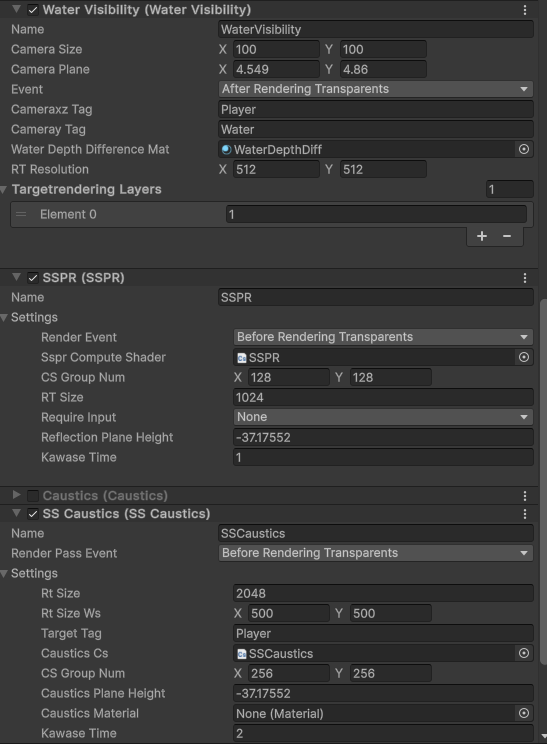Uncheck the SSPR feature checkbox
The height and width of the screenshot is (744, 547).
33,278
